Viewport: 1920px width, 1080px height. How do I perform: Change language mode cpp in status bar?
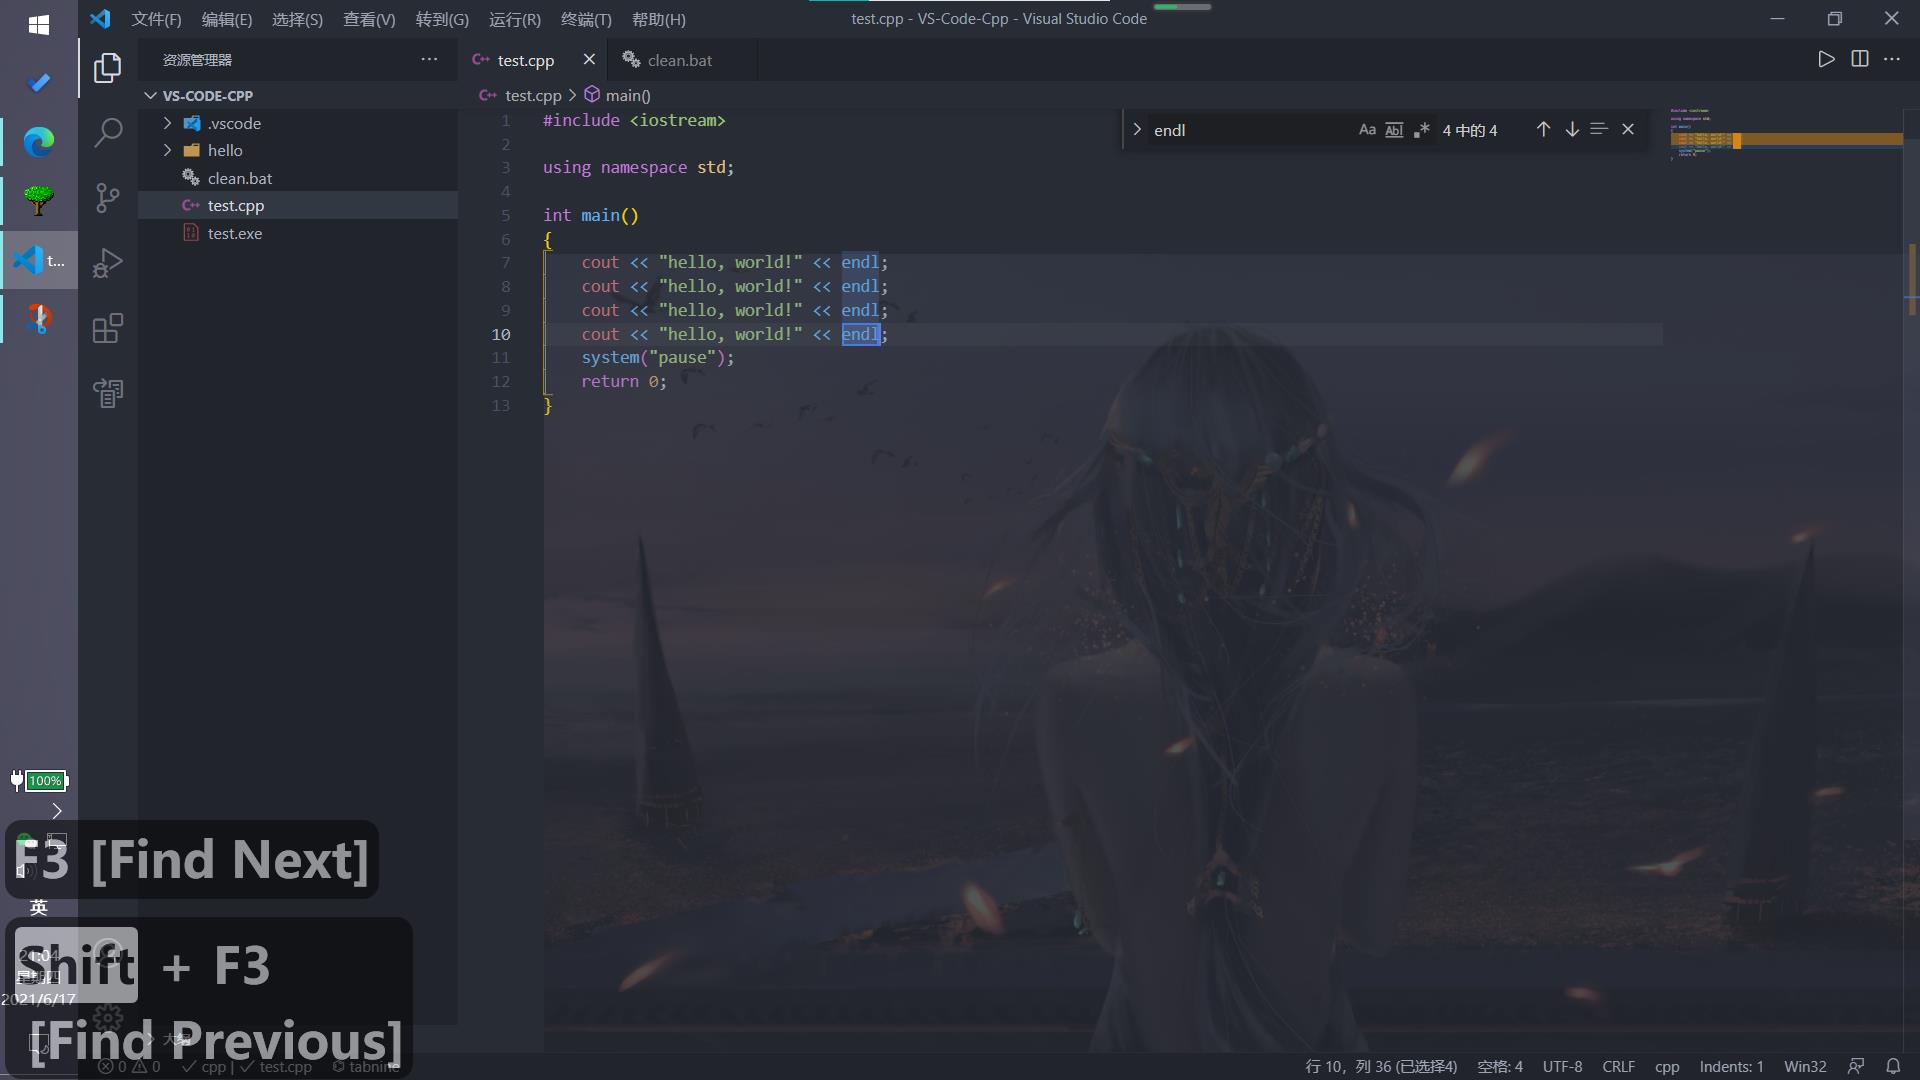pos(1667,1067)
